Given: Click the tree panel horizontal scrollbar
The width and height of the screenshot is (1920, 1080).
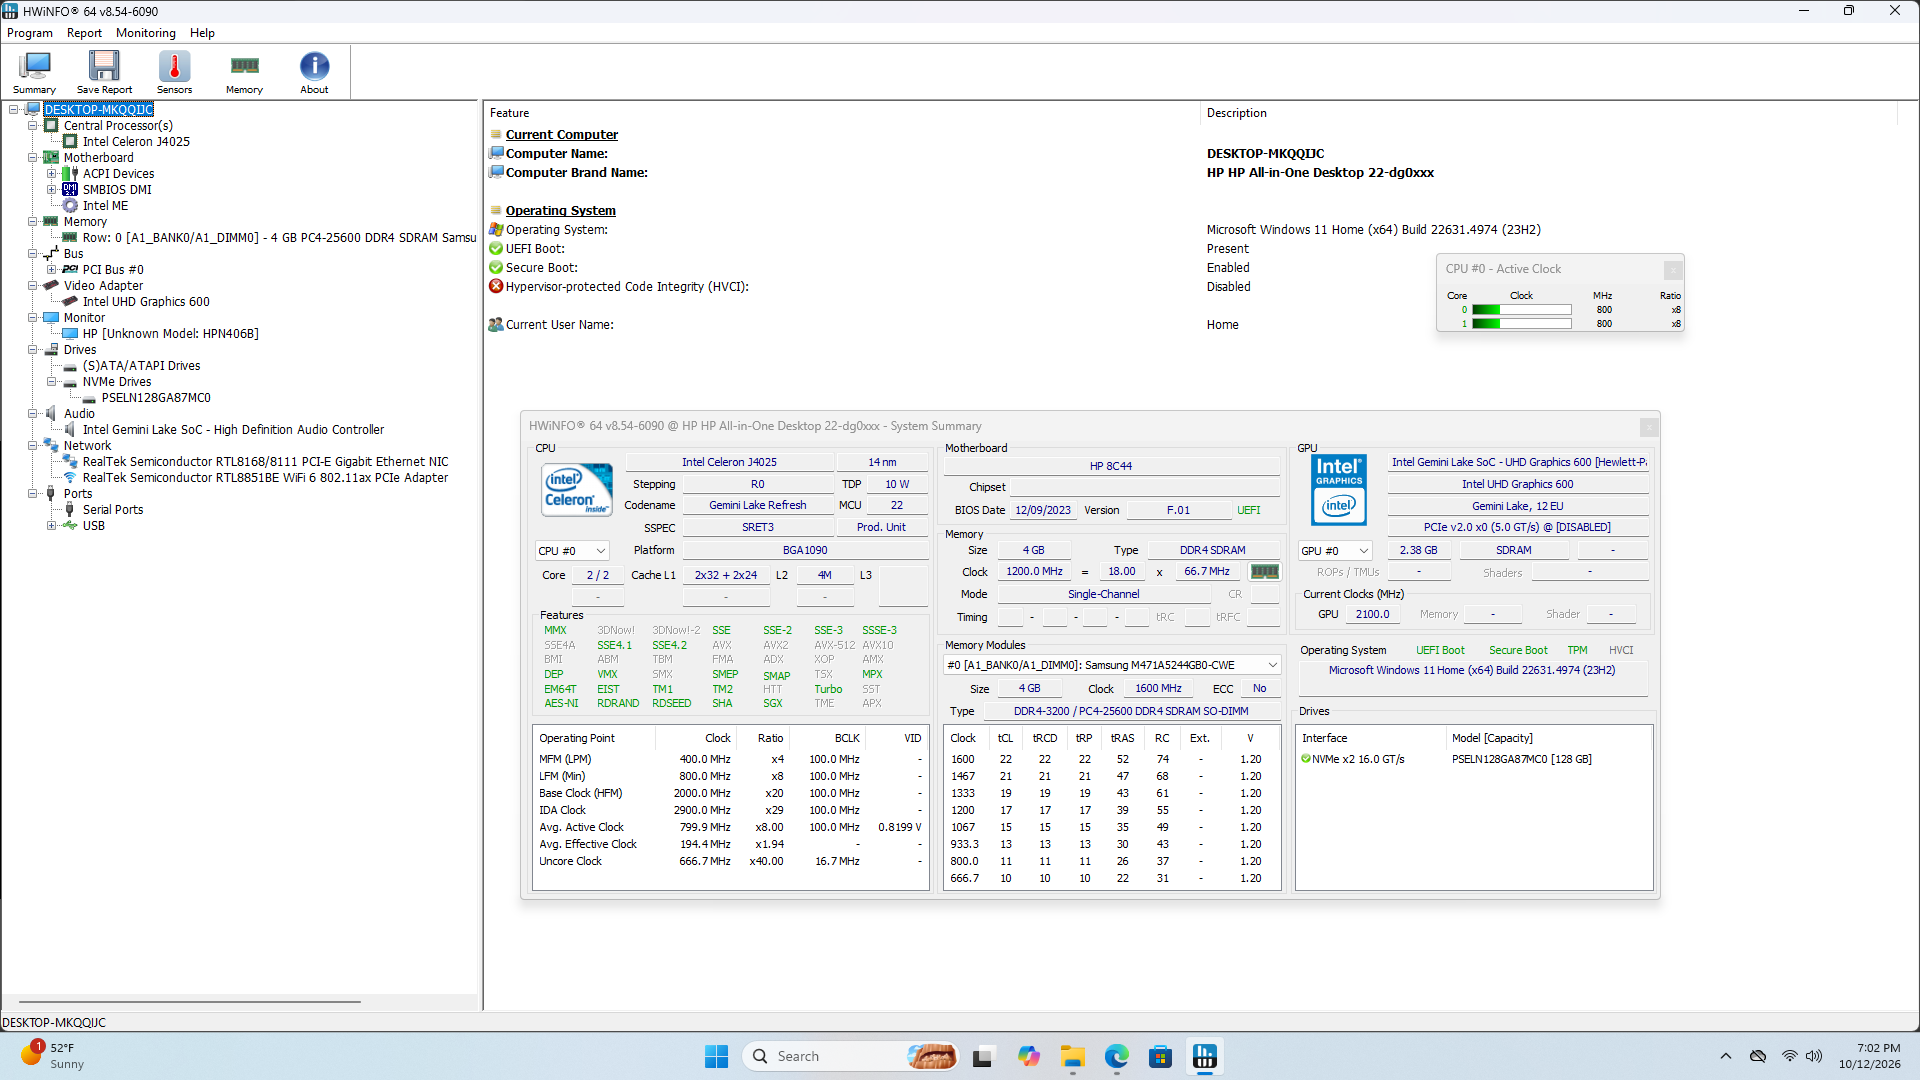Looking at the screenshot, I should (190, 1001).
